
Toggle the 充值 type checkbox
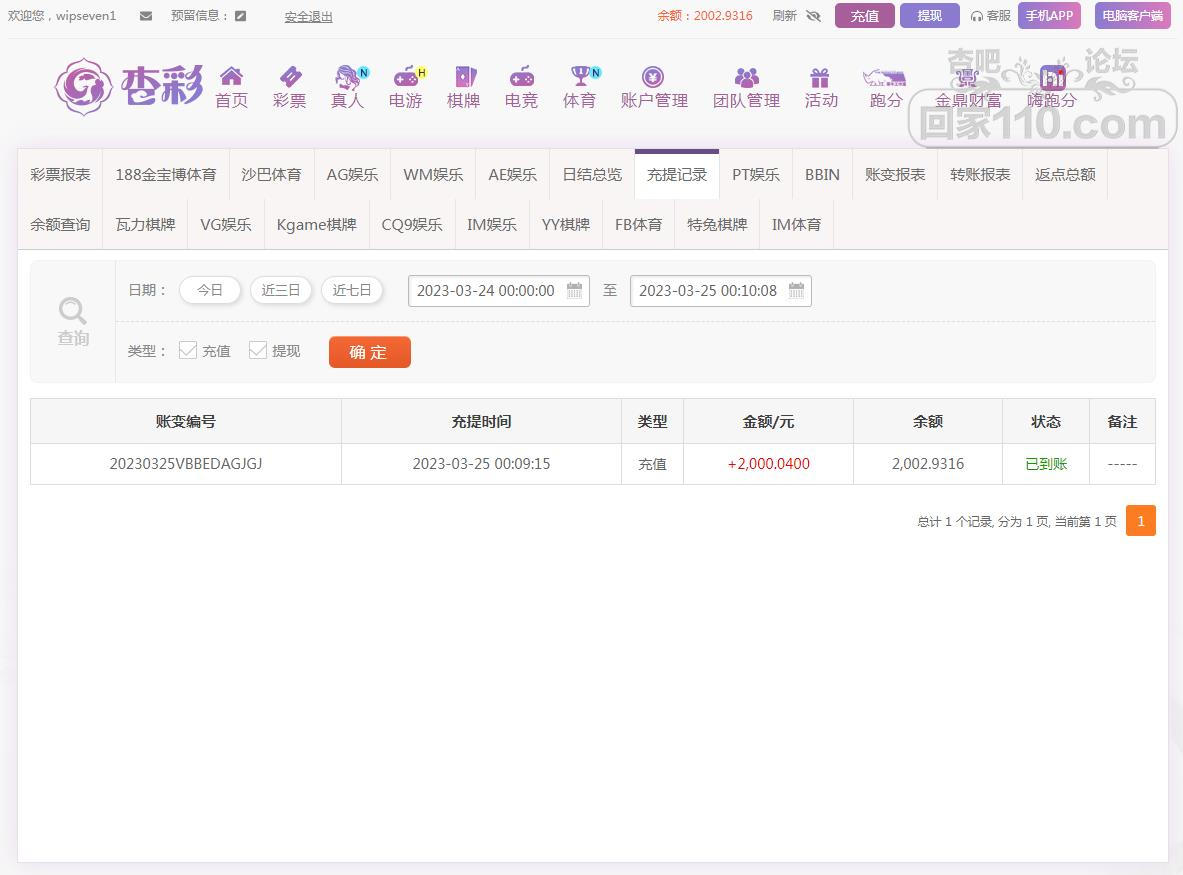coord(188,350)
